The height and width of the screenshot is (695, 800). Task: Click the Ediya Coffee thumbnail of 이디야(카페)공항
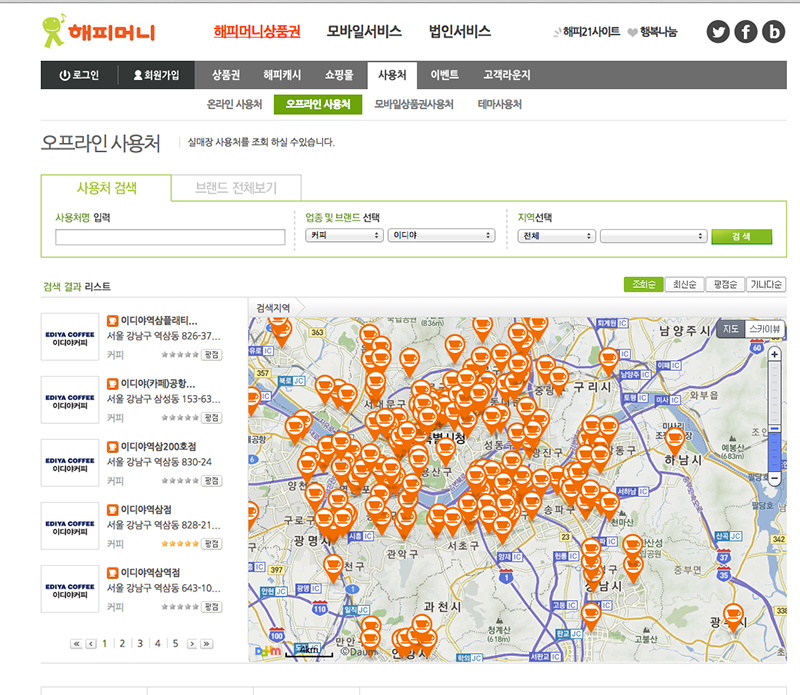[x=70, y=400]
